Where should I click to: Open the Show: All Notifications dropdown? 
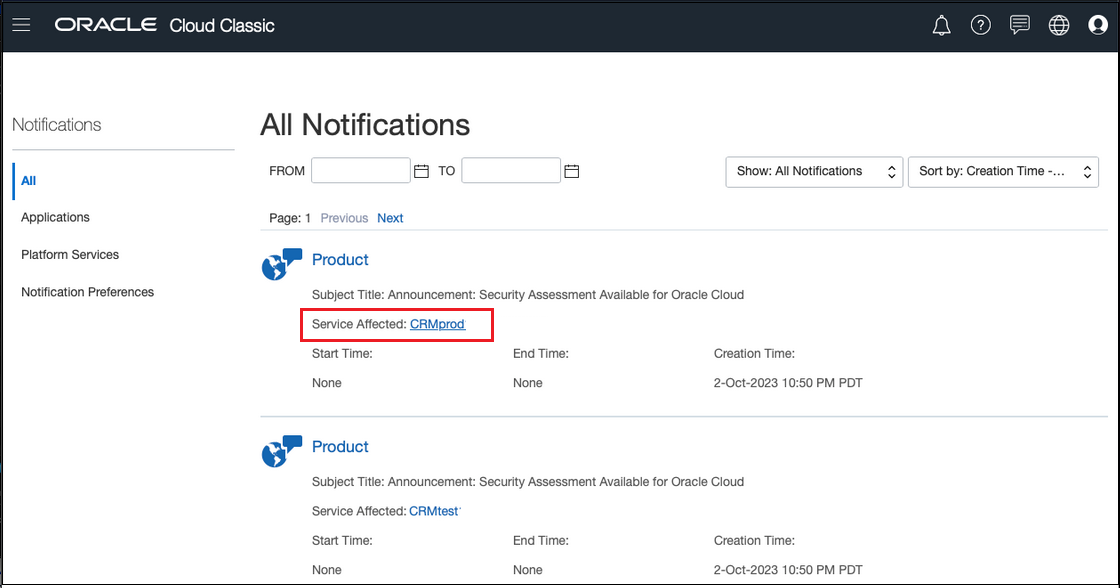813,171
